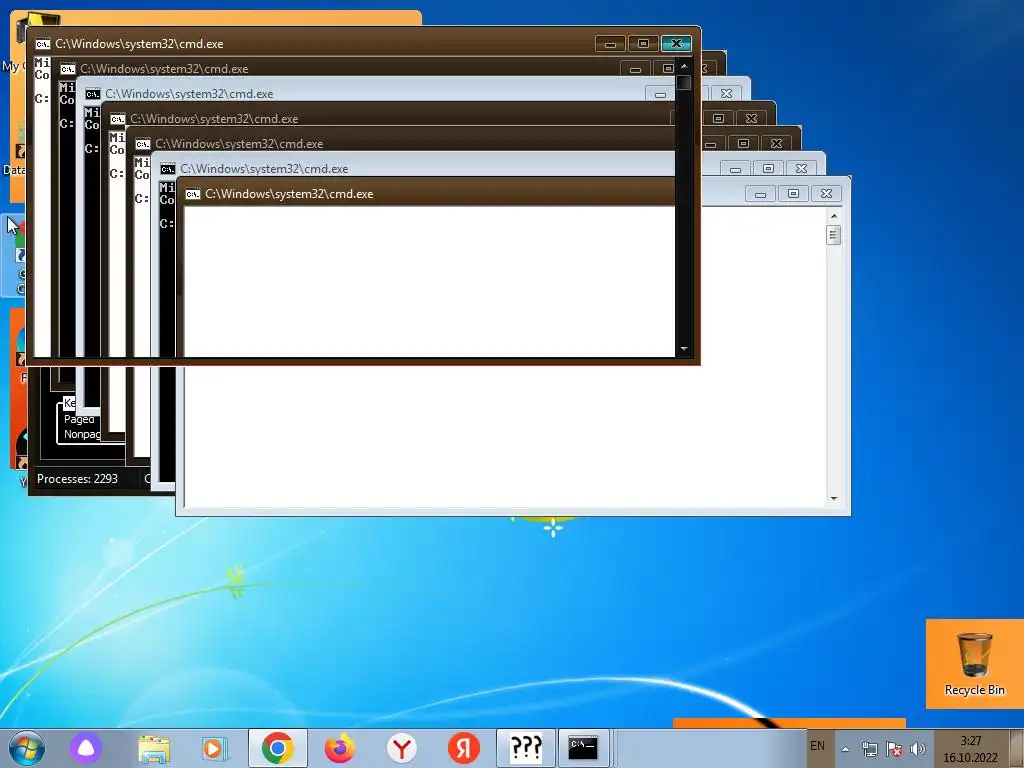This screenshot has height=768, width=1024.
Task: Click scroll-up arrow in lowest white cmd window
Action: [833, 216]
